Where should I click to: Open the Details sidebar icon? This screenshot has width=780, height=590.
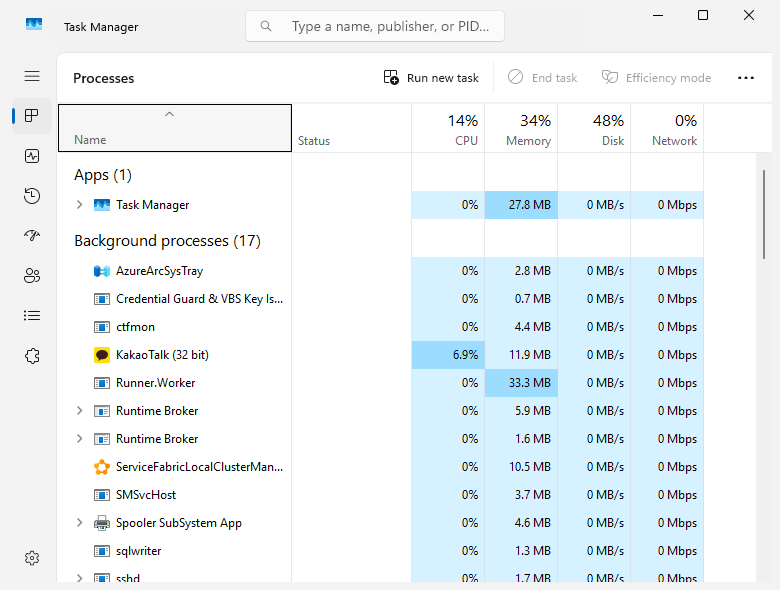(x=32, y=315)
